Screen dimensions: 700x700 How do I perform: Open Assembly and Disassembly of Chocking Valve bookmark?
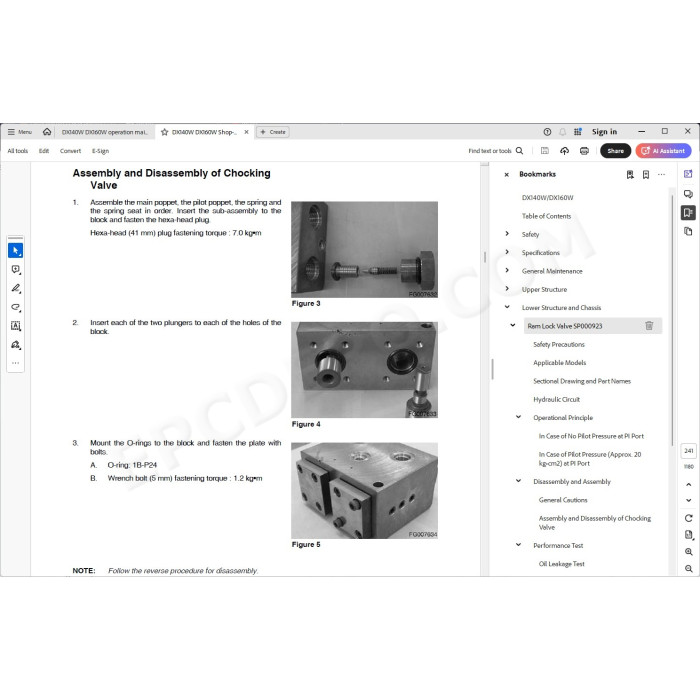(595, 523)
